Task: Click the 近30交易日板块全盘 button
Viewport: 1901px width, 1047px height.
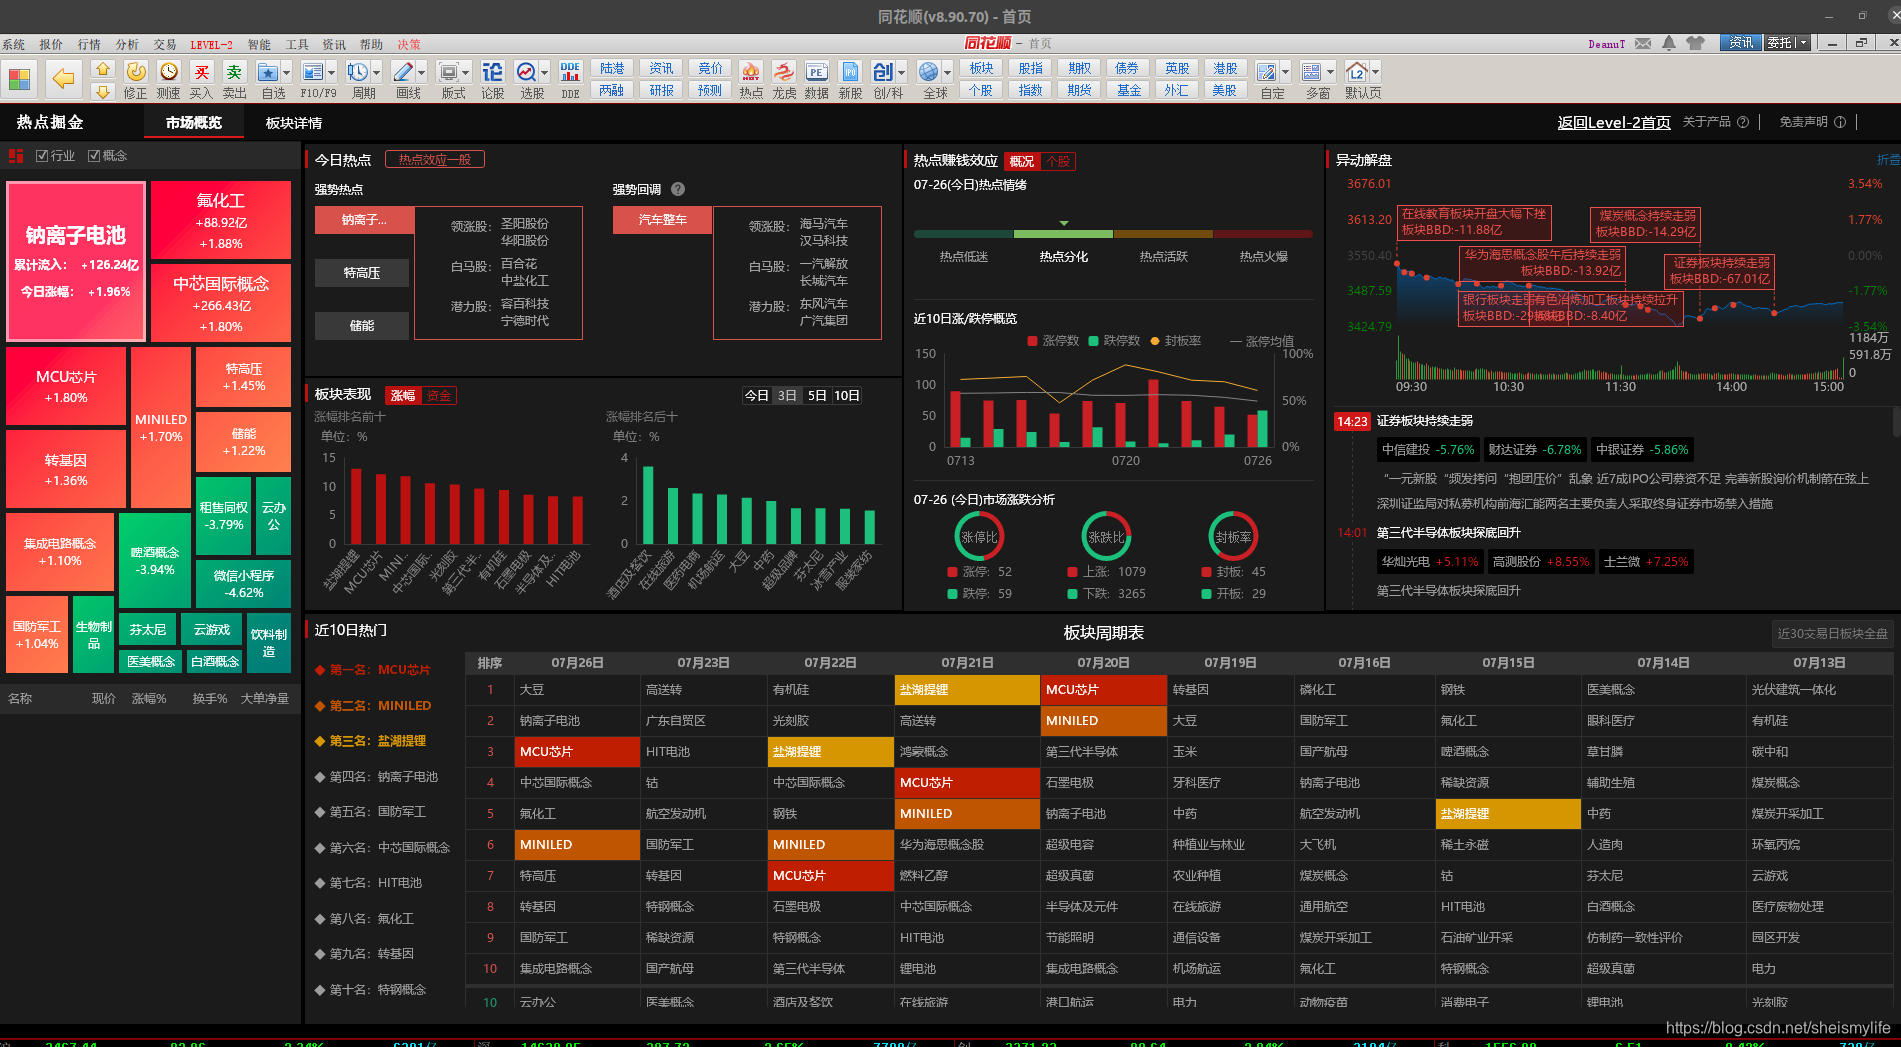Action: 1832,633
